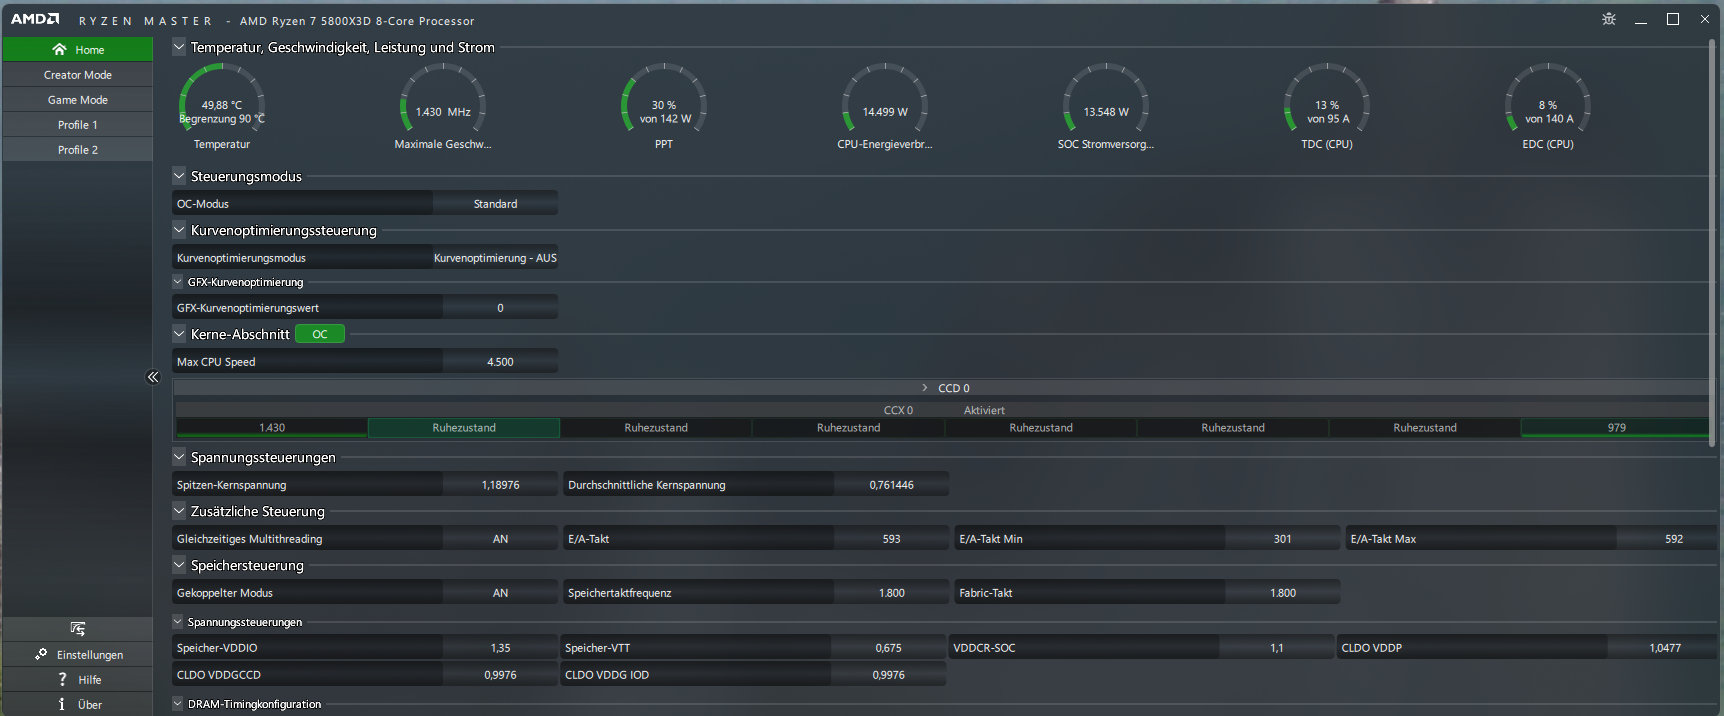Switch to Creator Mode

coord(78,75)
